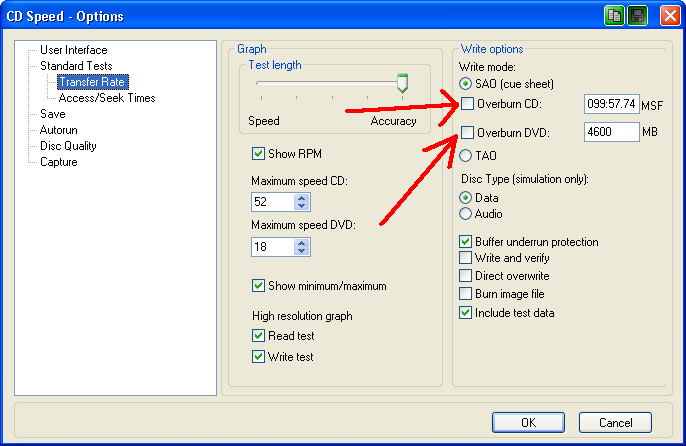Toggle the Show RPM checkbox
Image resolution: width=686 pixels, height=446 pixels.
coord(259,154)
